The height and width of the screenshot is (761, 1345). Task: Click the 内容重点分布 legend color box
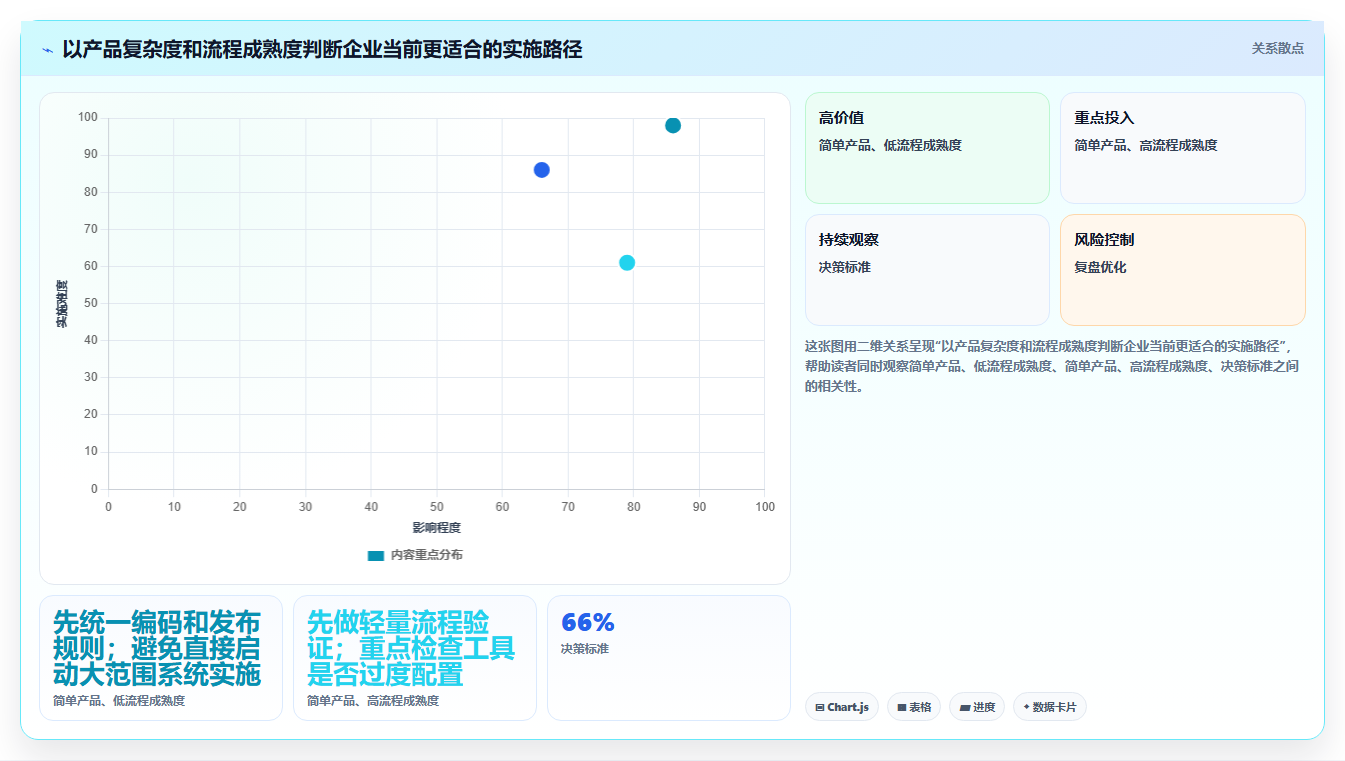(376, 555)
